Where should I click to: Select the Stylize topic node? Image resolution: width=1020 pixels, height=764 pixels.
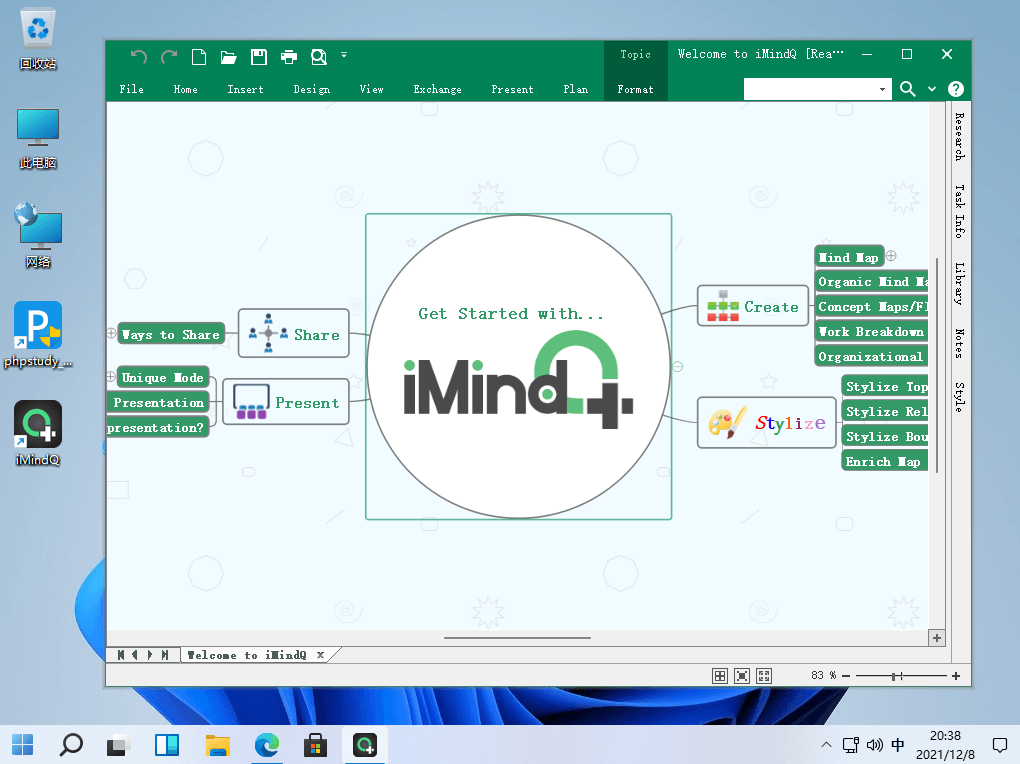[x=766, y=423]
